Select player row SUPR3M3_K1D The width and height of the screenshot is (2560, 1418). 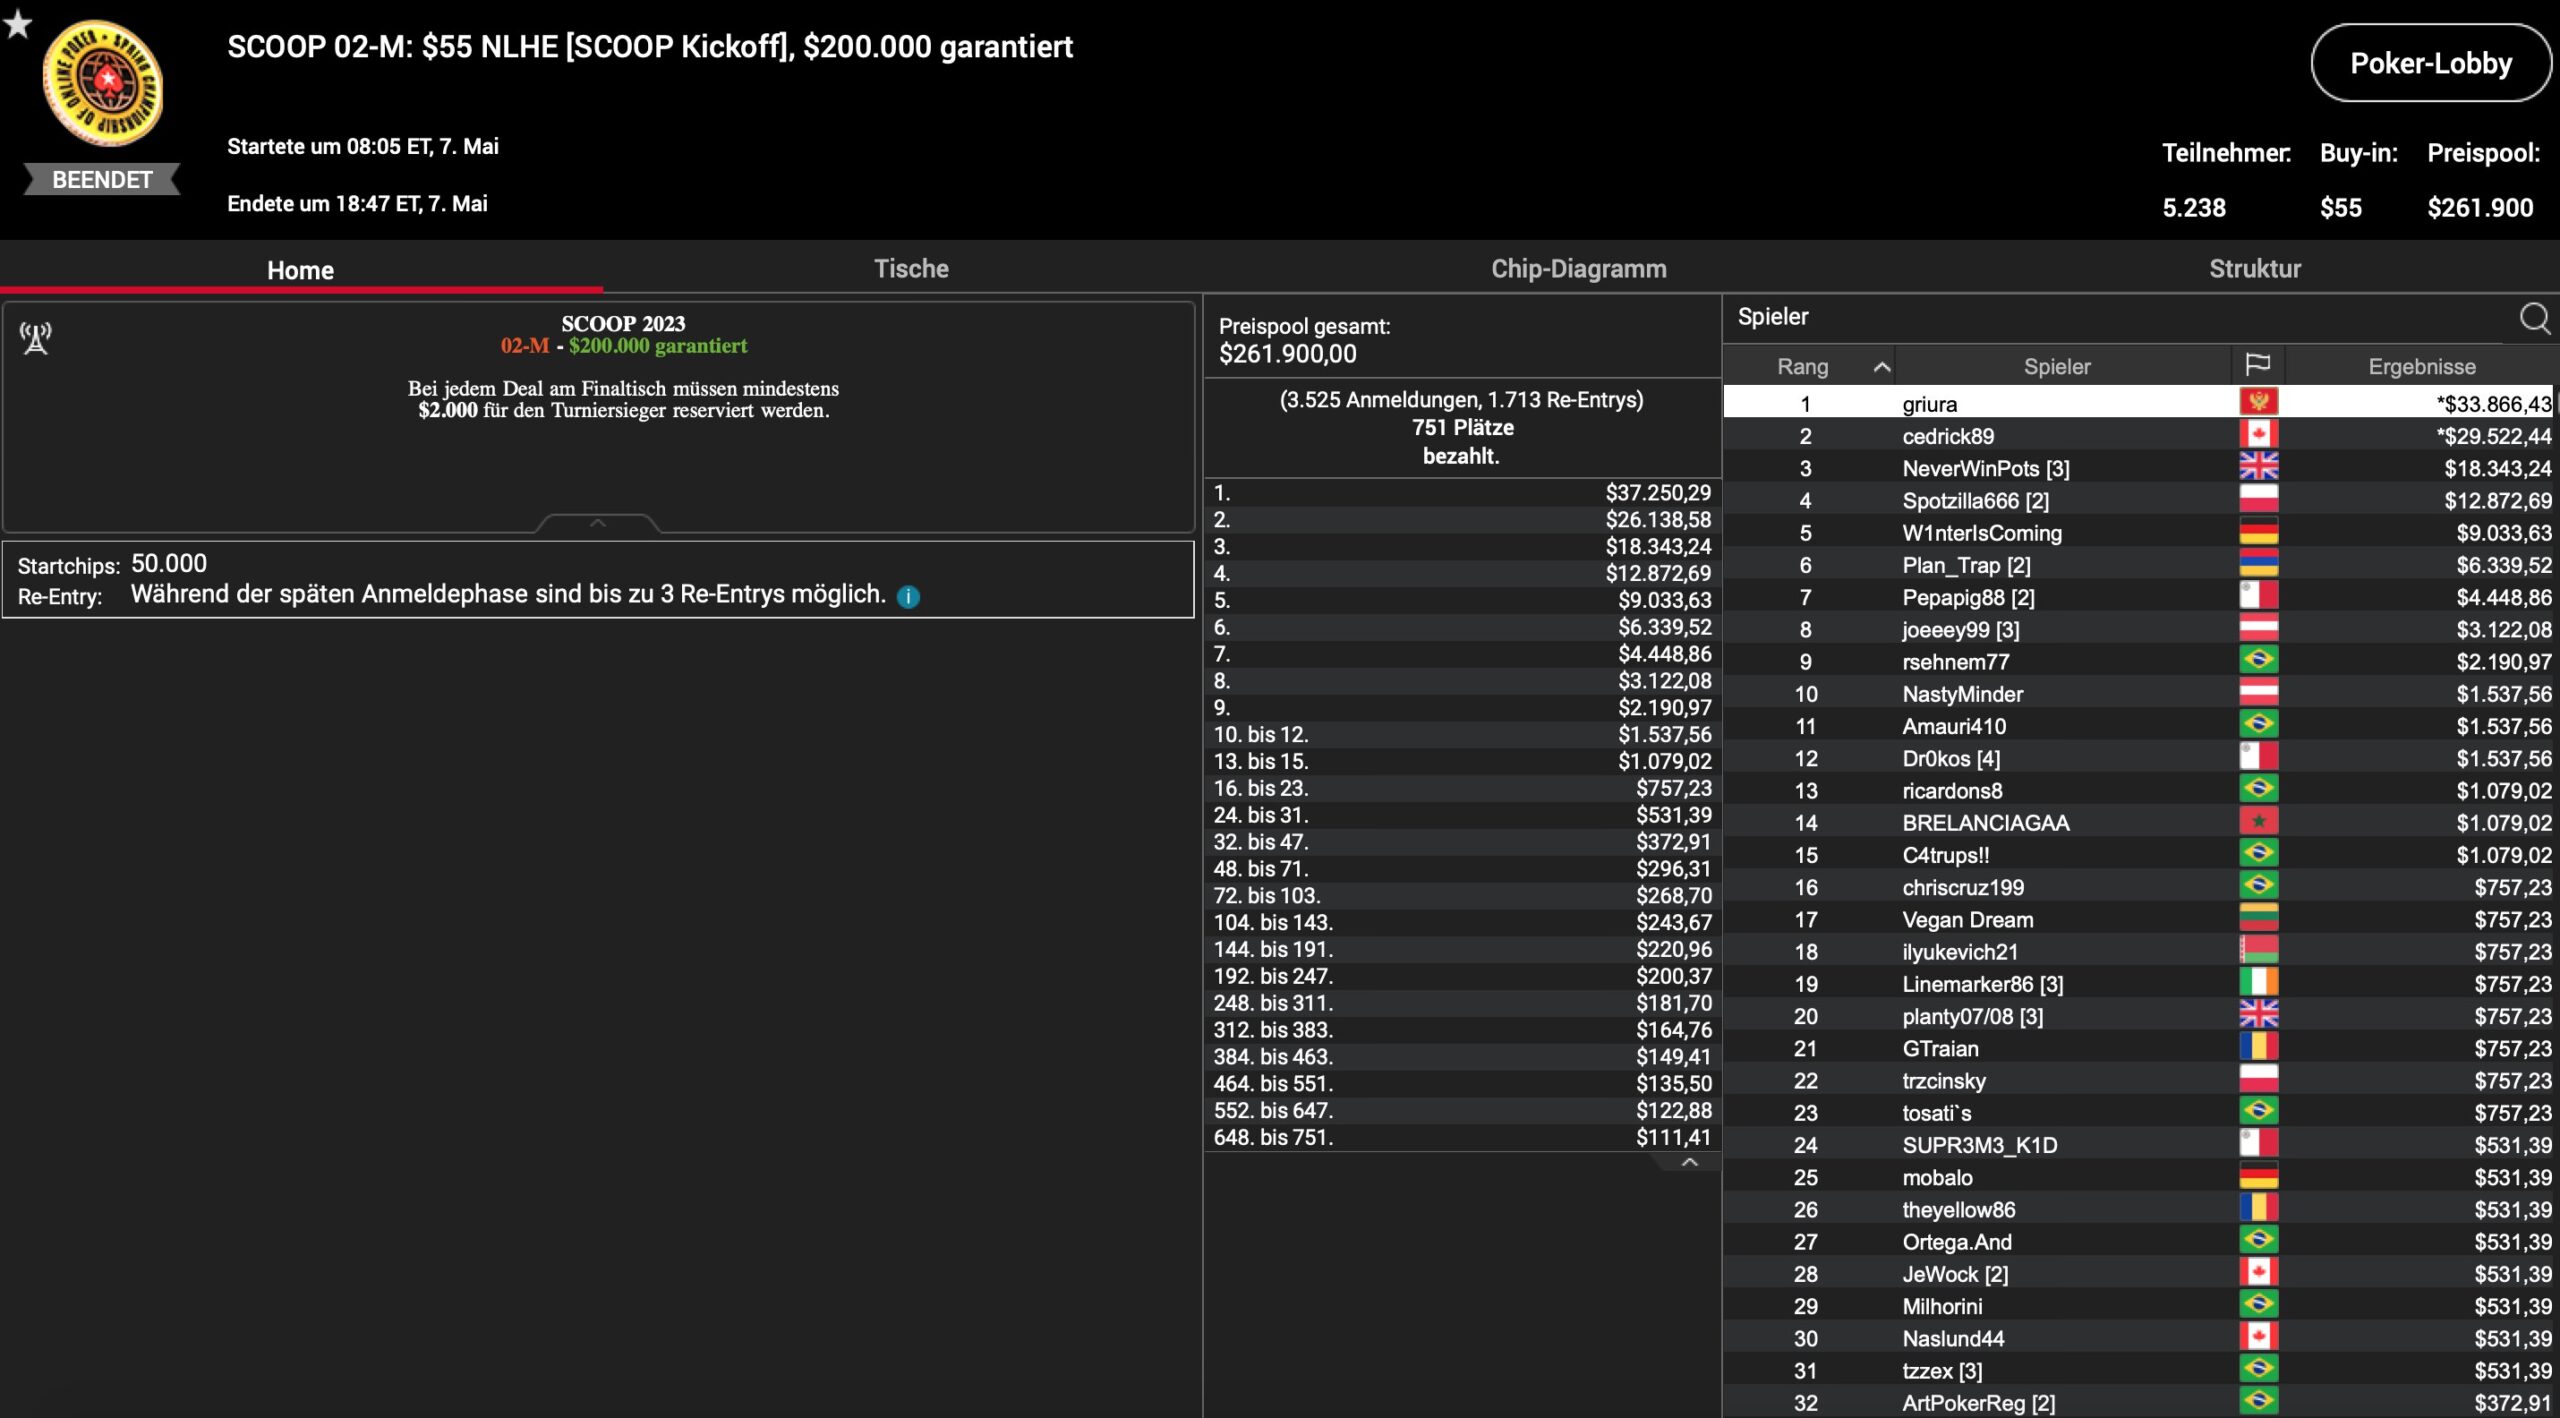pyautogui.click(x=2138, y=1144)
